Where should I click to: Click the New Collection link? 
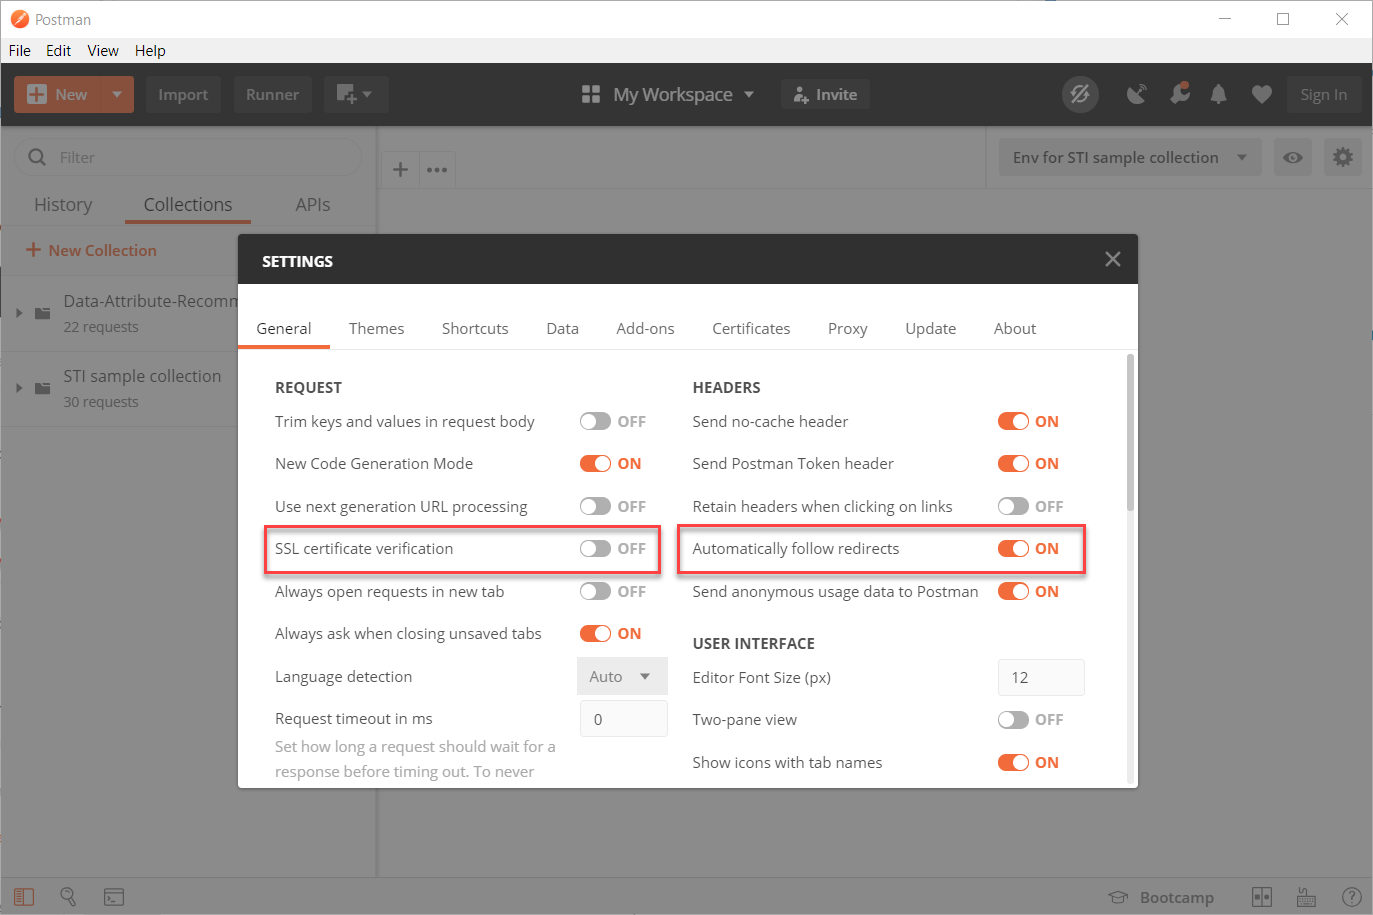(91, 250)
